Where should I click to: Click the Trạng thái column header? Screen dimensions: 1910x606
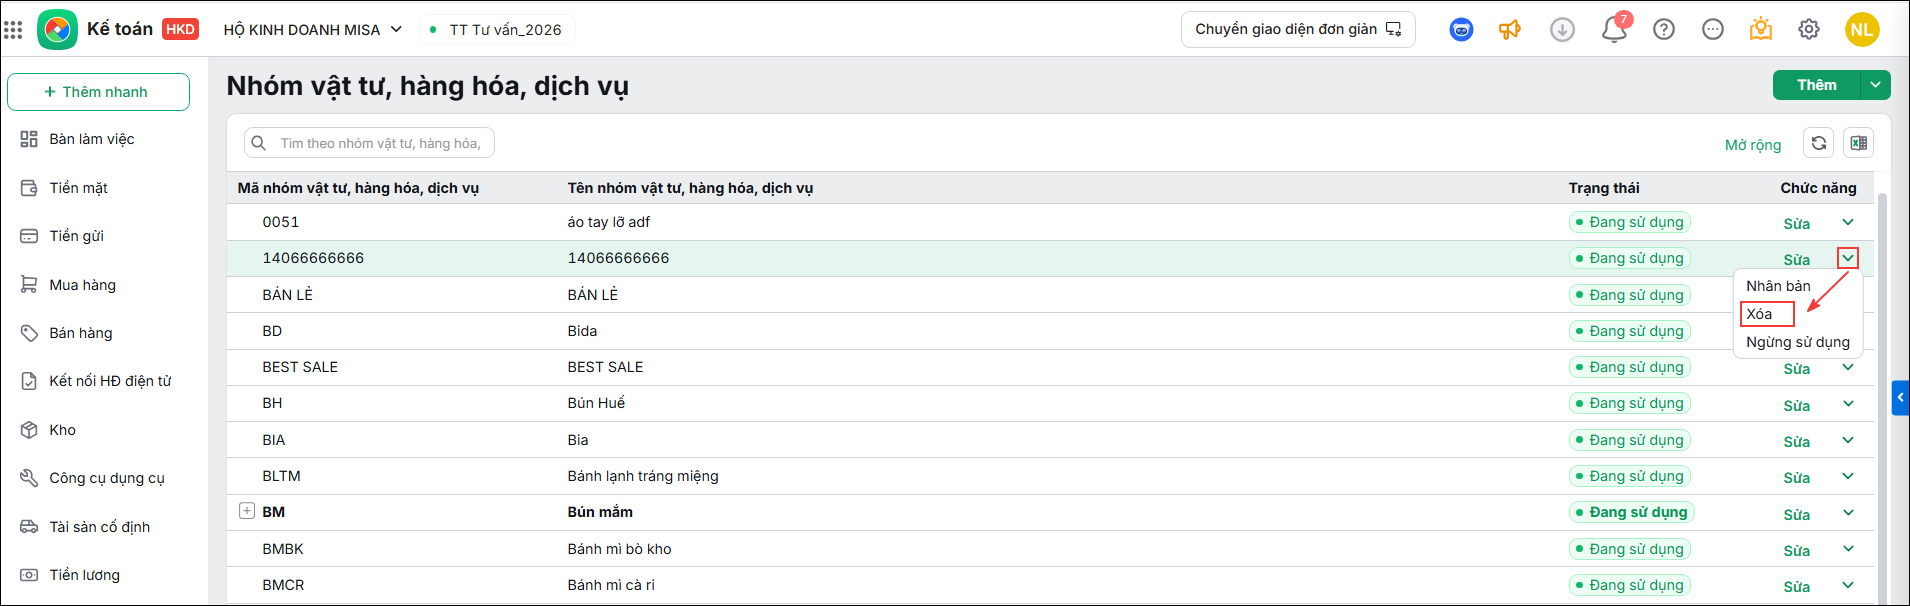click(1604, 188)
